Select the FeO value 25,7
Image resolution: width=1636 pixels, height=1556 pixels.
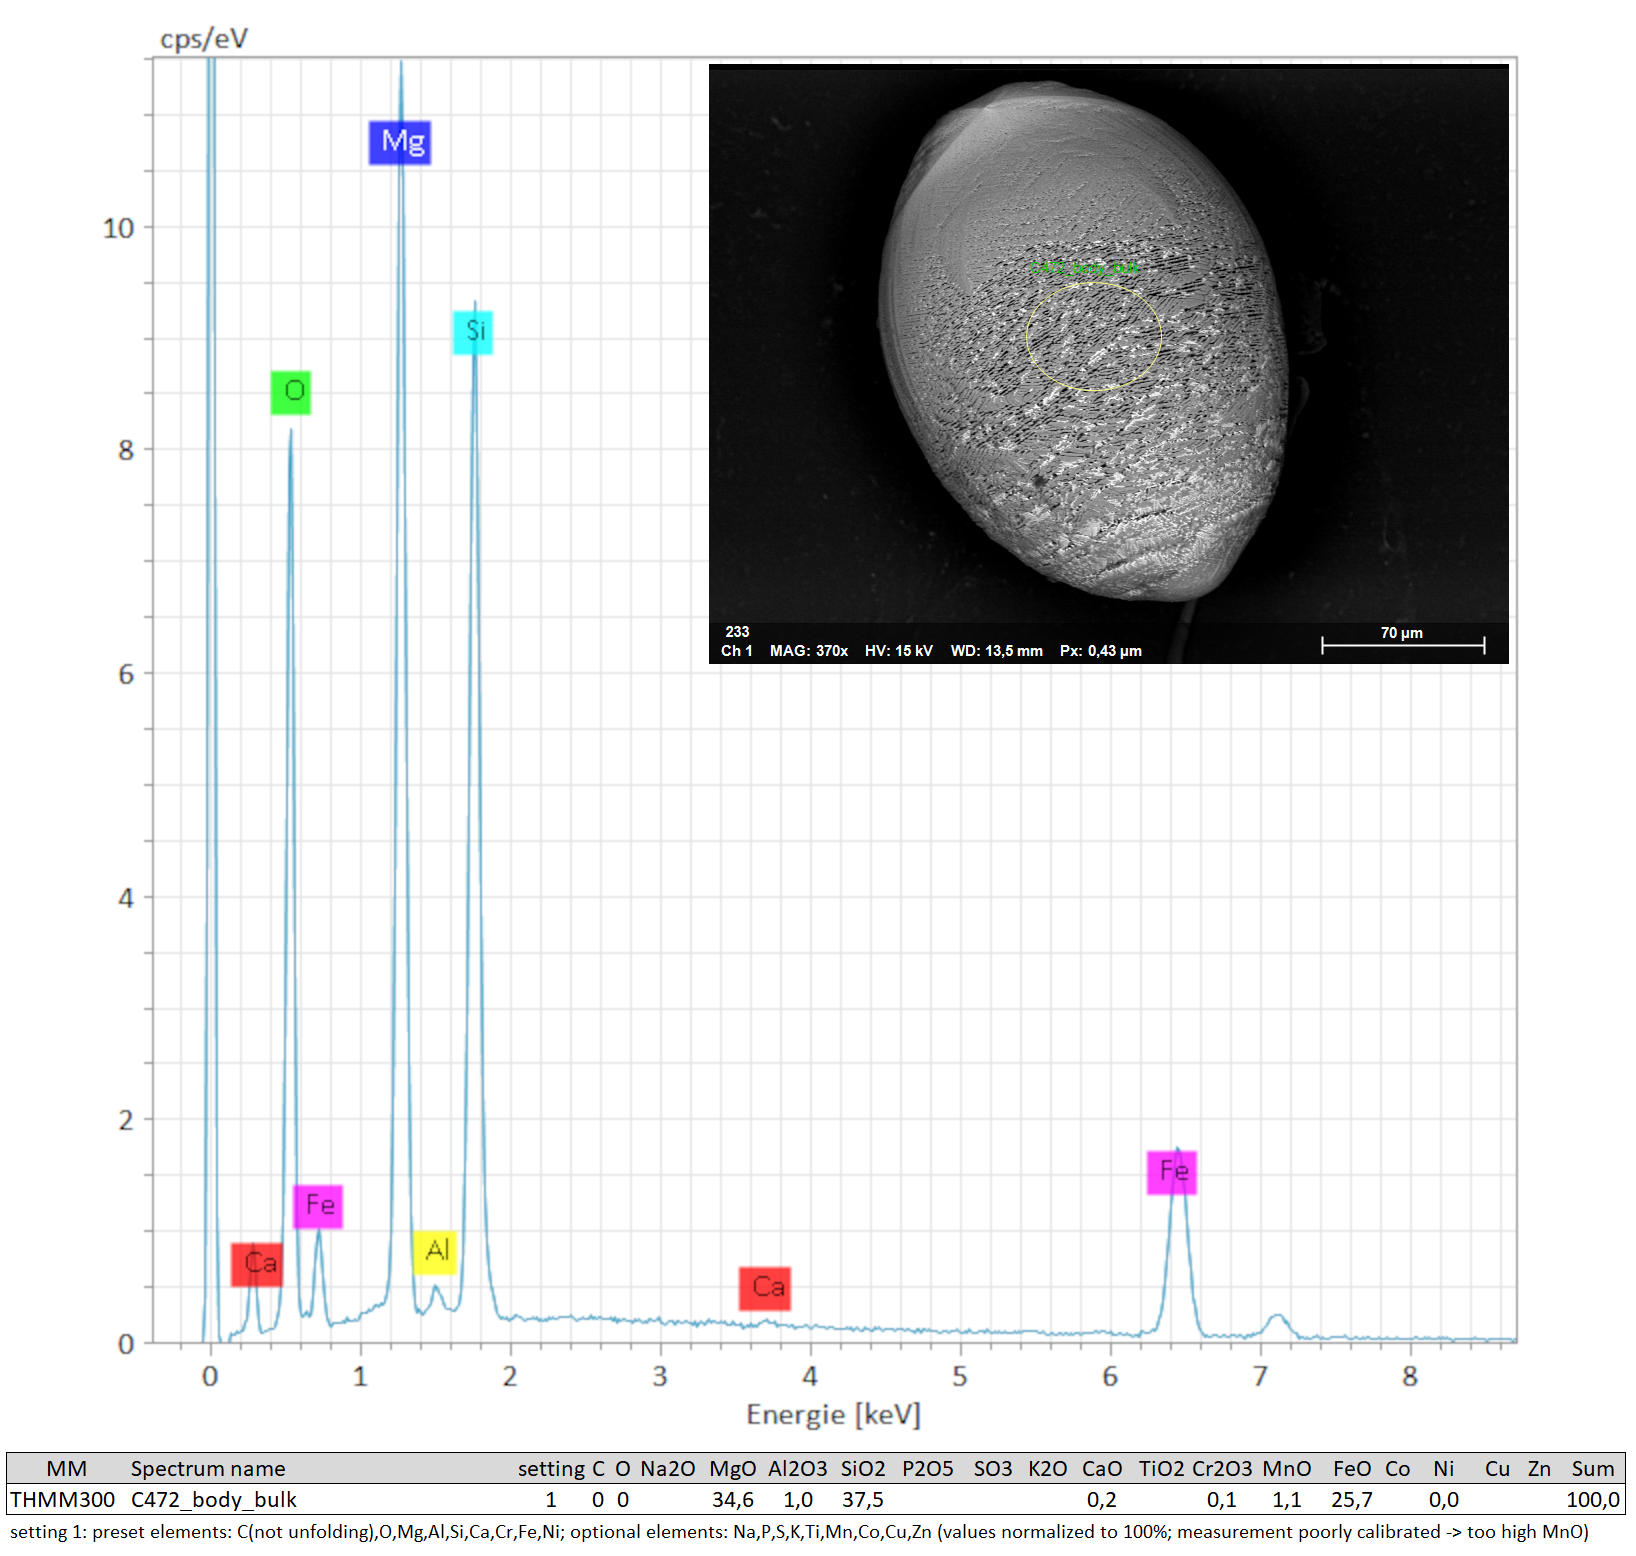[x=1351, y=1500]
